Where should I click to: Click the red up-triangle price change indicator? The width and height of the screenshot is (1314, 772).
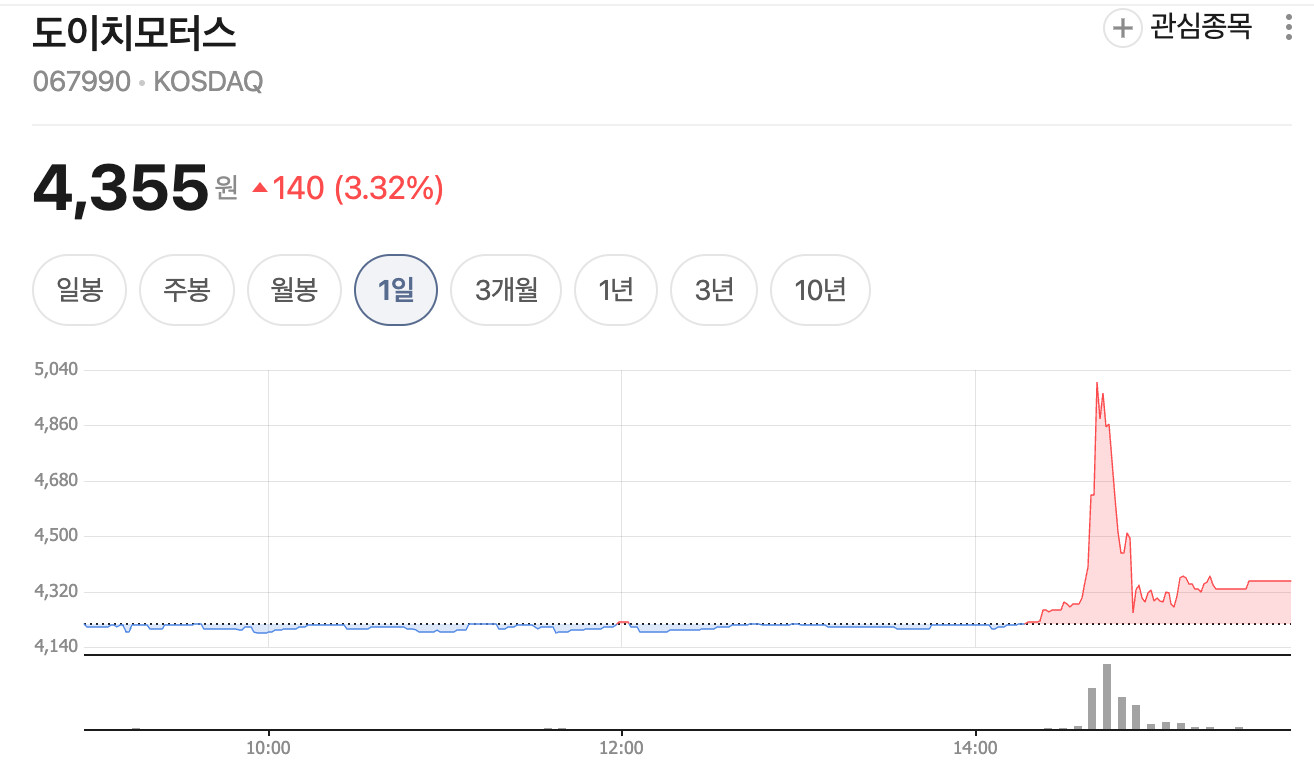point(260,187)
